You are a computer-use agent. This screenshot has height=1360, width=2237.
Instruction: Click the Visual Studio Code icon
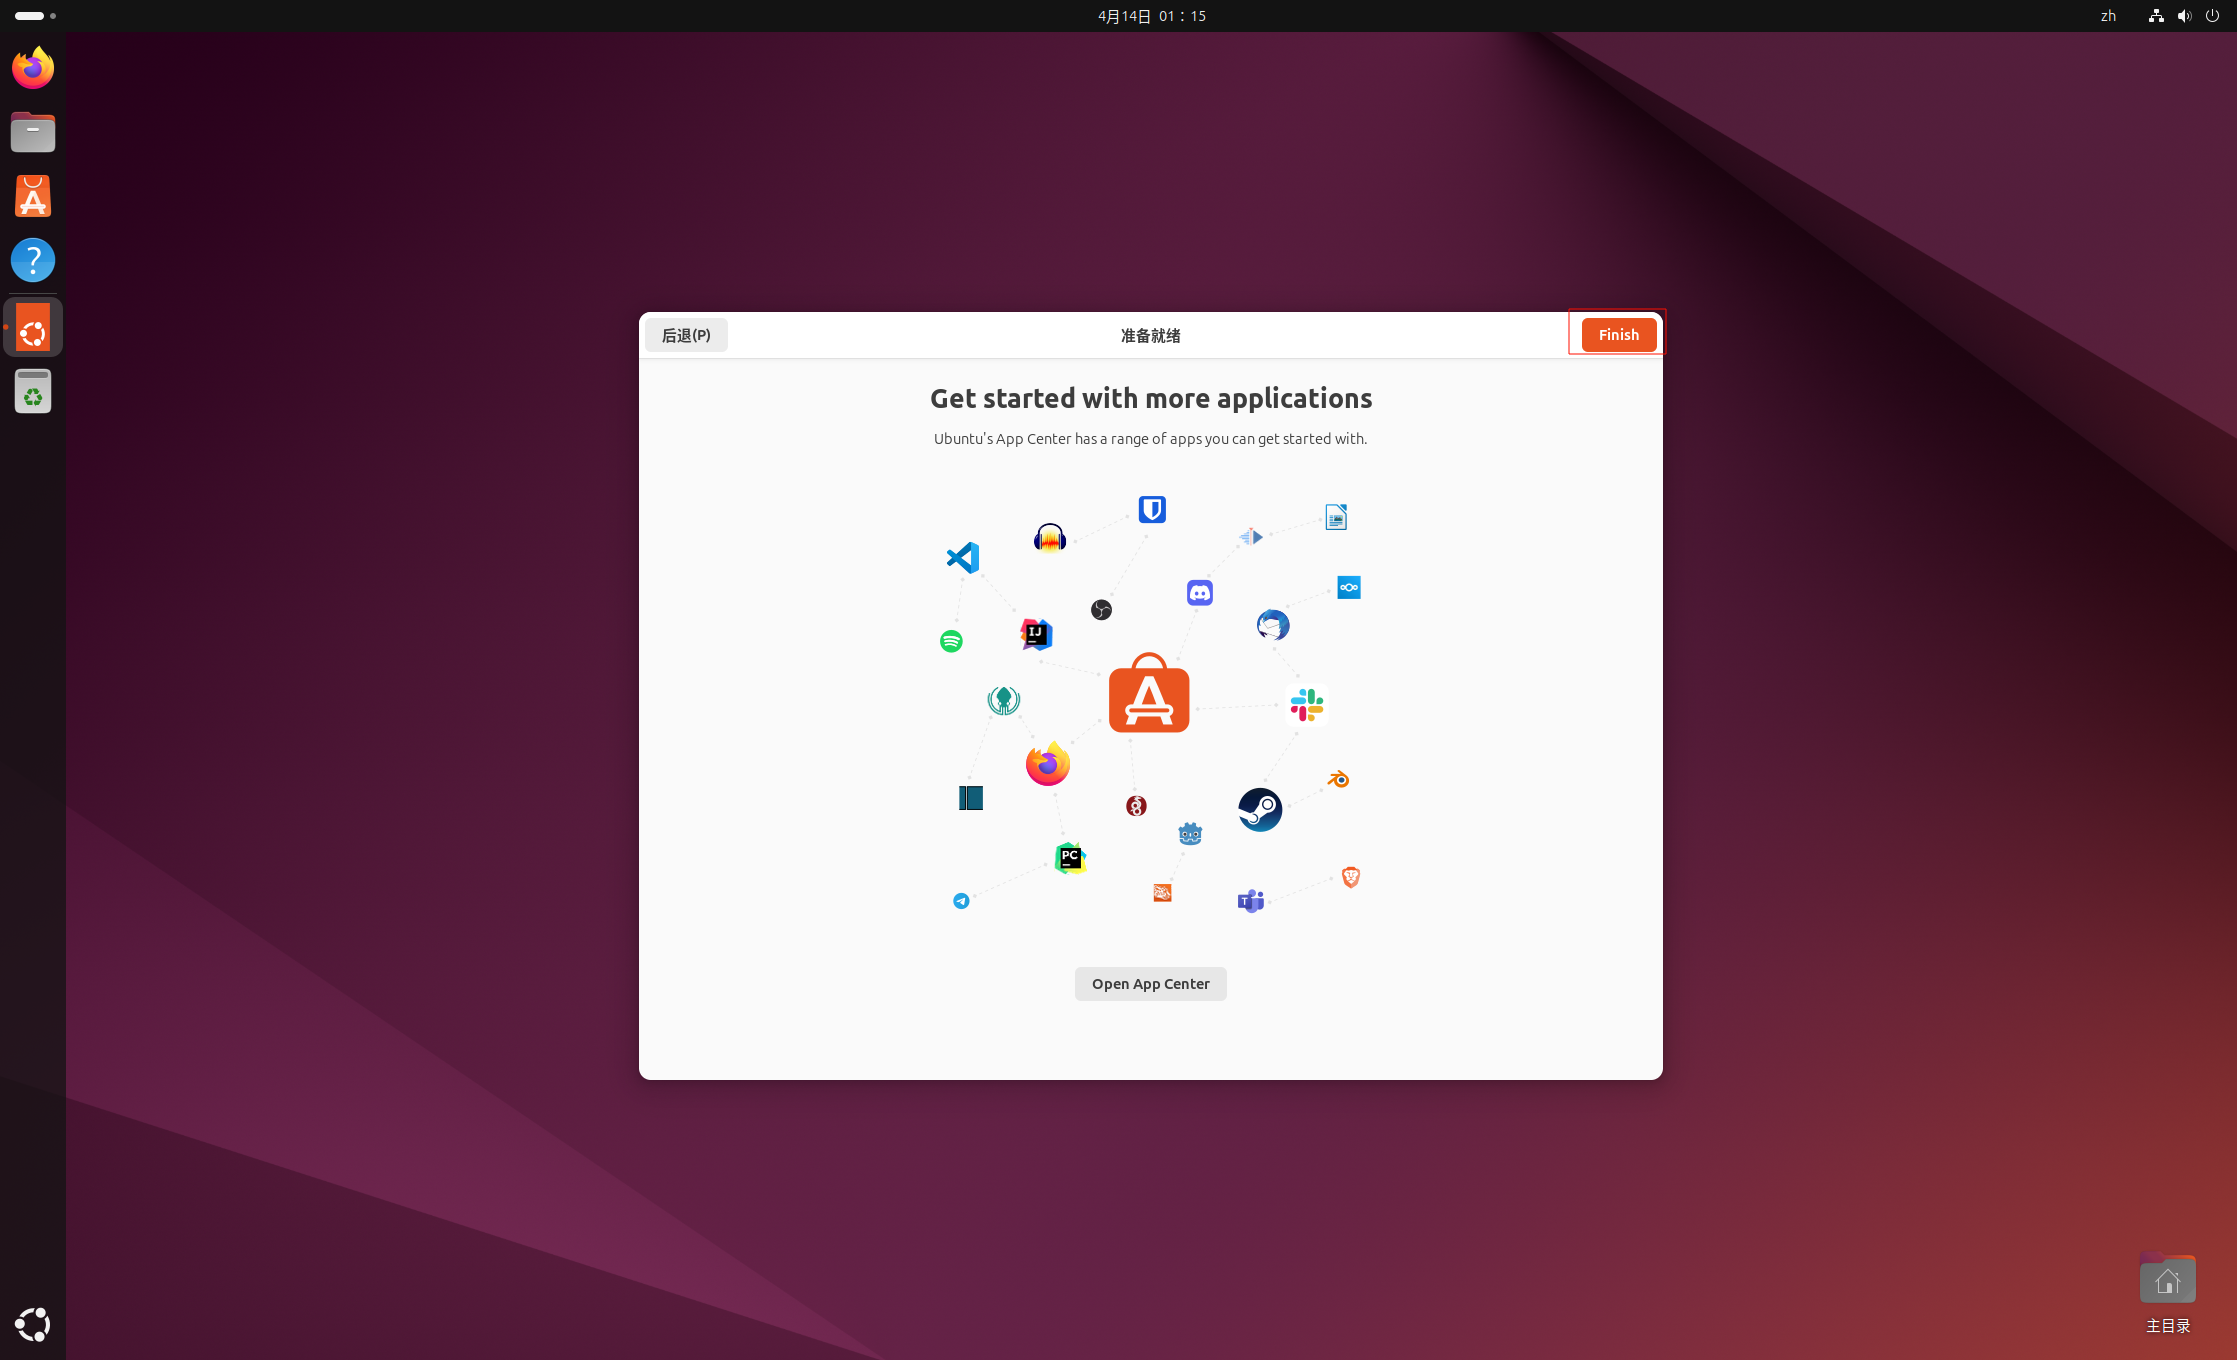(x=963, y=557)
